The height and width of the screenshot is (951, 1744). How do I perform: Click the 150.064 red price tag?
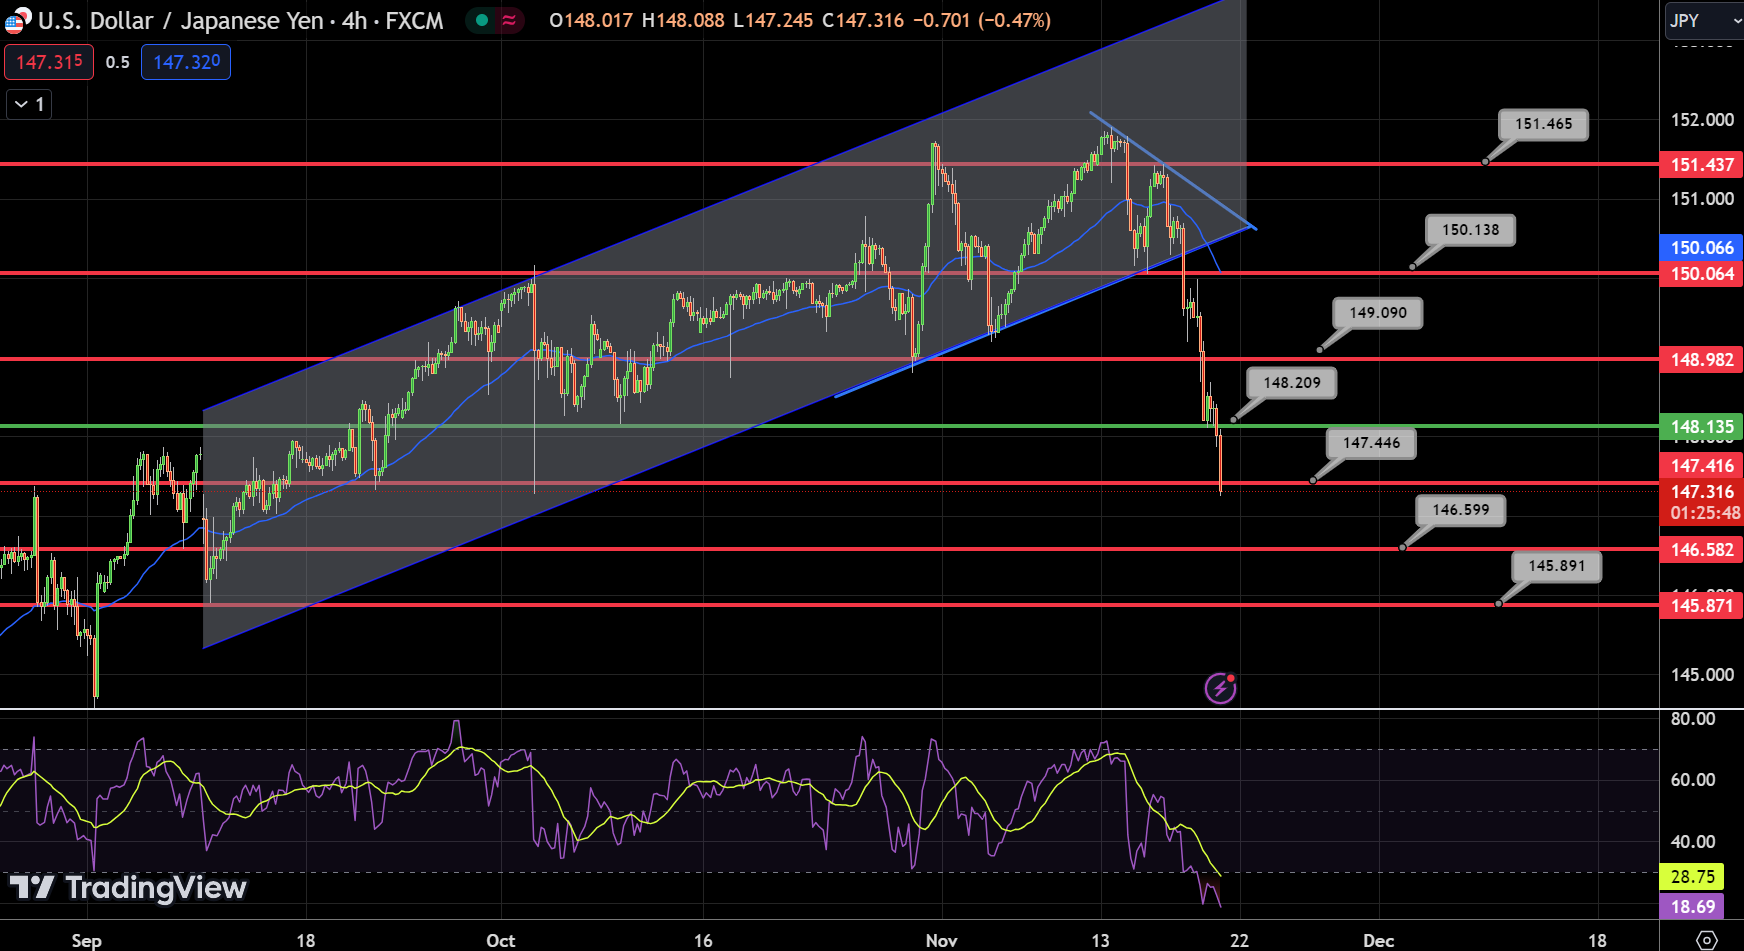(1701, 274)
